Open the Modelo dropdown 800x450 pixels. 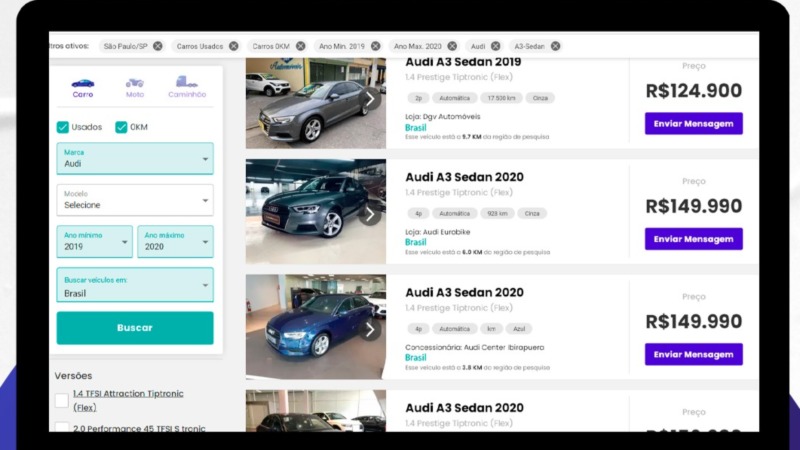[135, 200]
